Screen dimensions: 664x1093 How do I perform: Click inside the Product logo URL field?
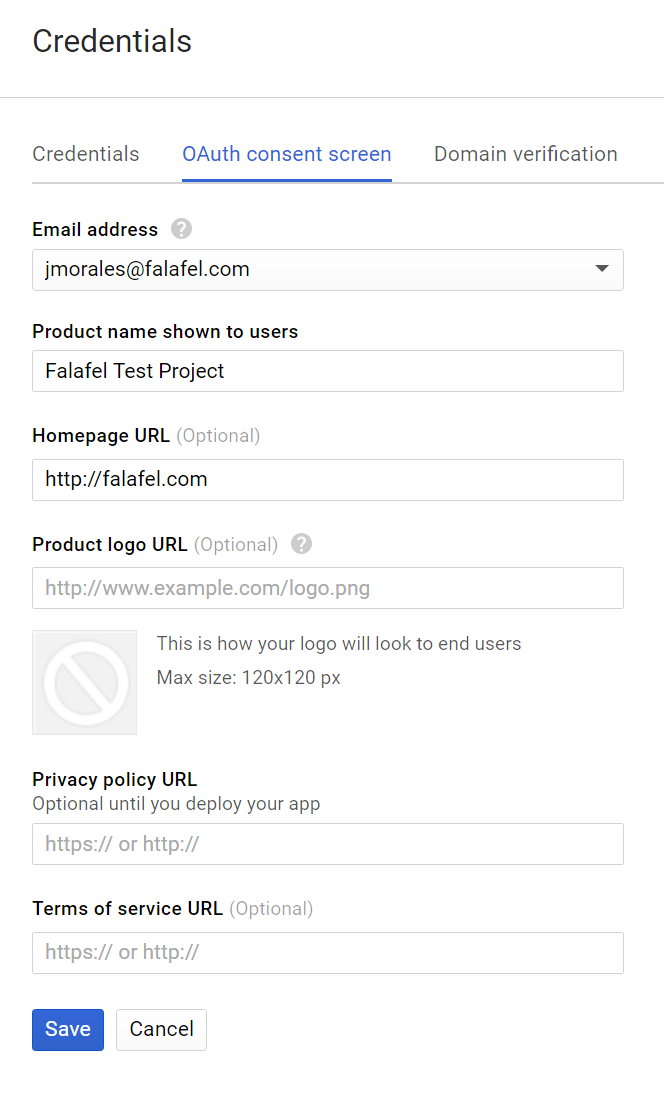point(327,588)
